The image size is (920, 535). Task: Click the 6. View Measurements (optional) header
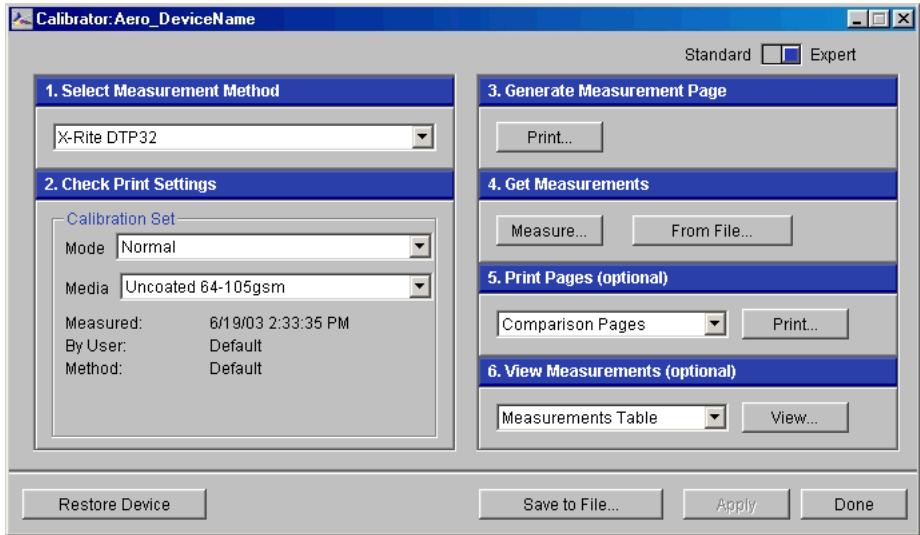[x=688, y=371]
